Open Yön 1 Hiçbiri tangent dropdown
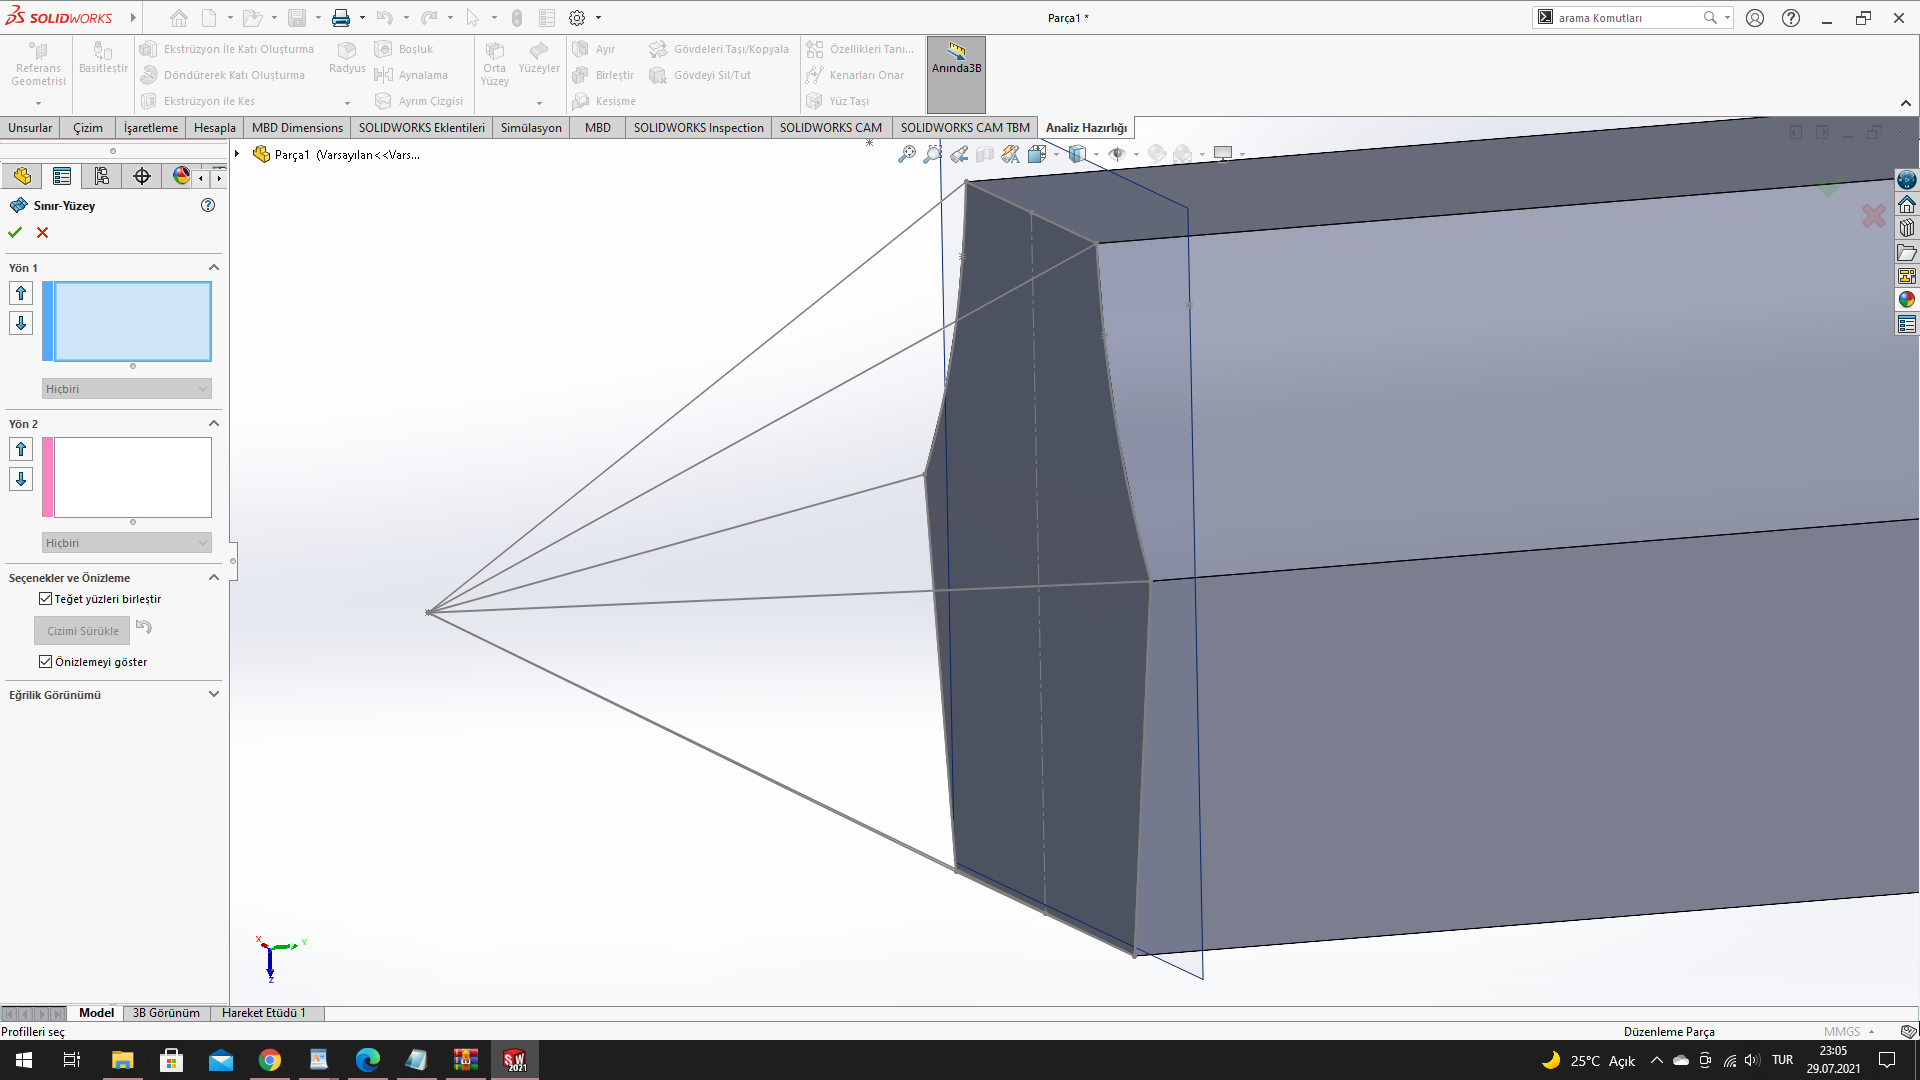 point(127,389)
